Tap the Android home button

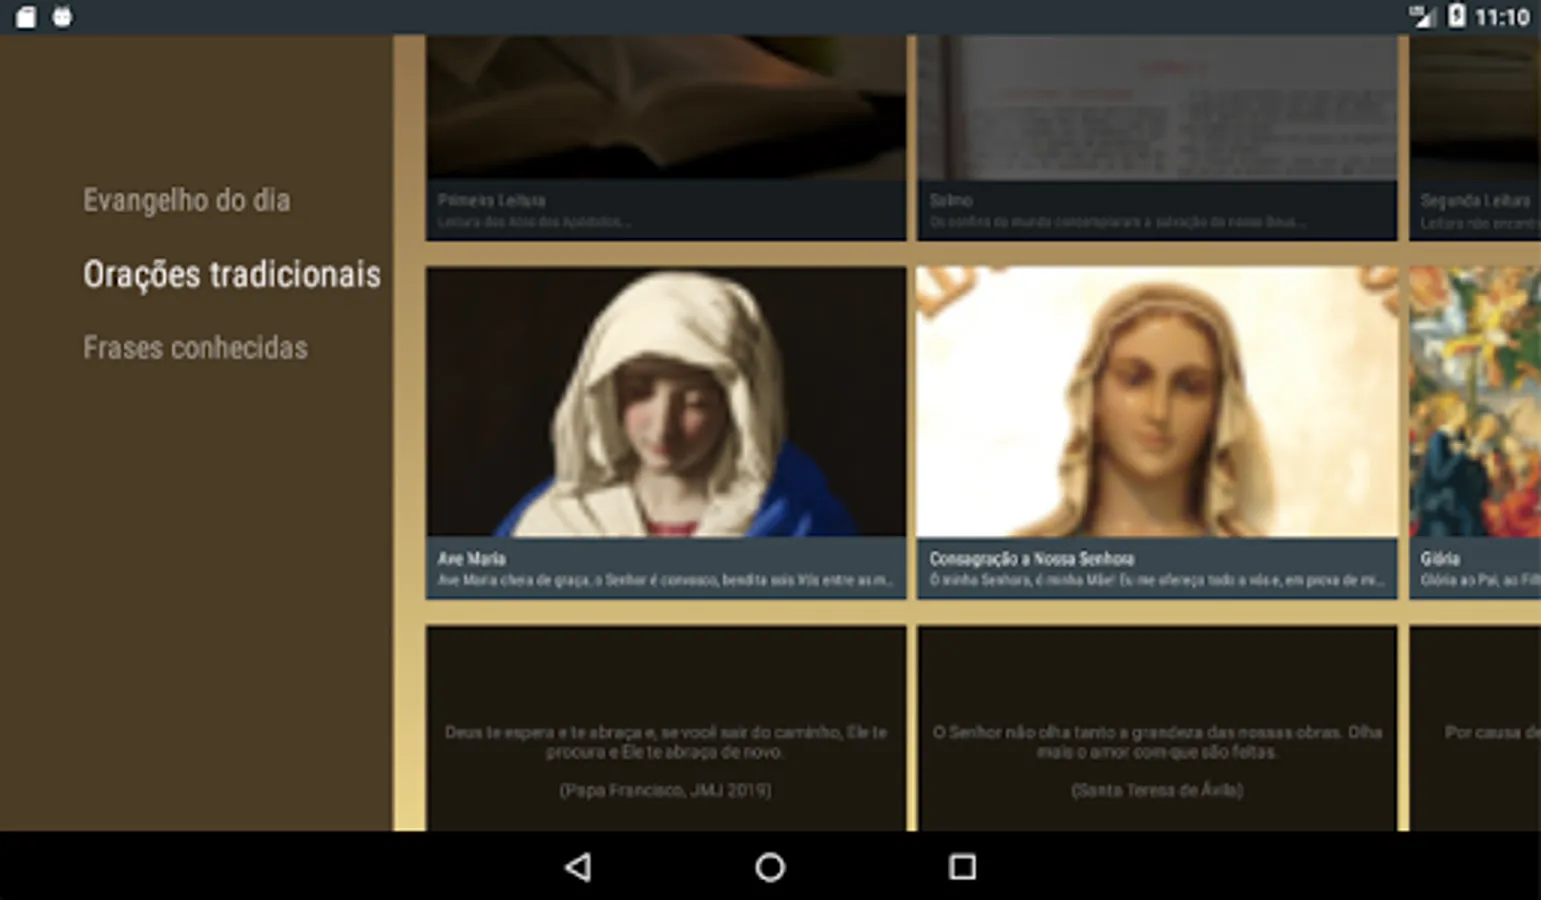point(770,866)
